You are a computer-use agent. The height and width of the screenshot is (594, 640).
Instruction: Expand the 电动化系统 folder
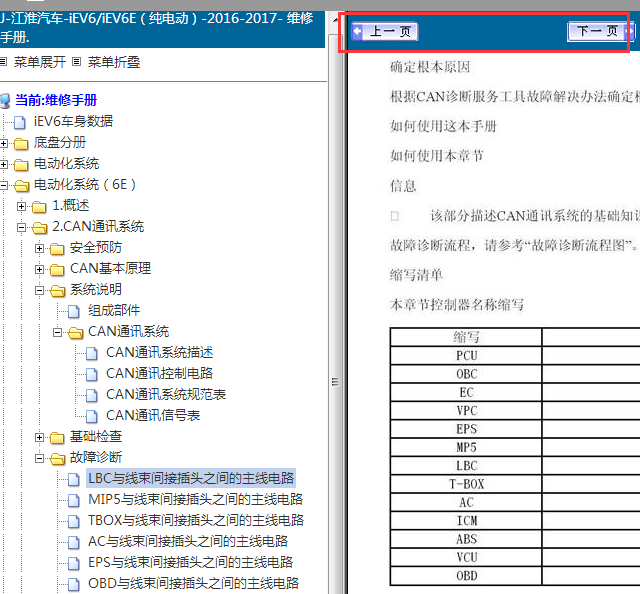point(4,165)
